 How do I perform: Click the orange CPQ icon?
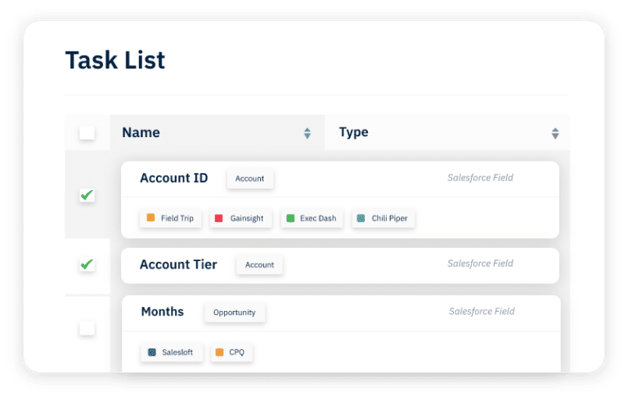tap(219, 352)
